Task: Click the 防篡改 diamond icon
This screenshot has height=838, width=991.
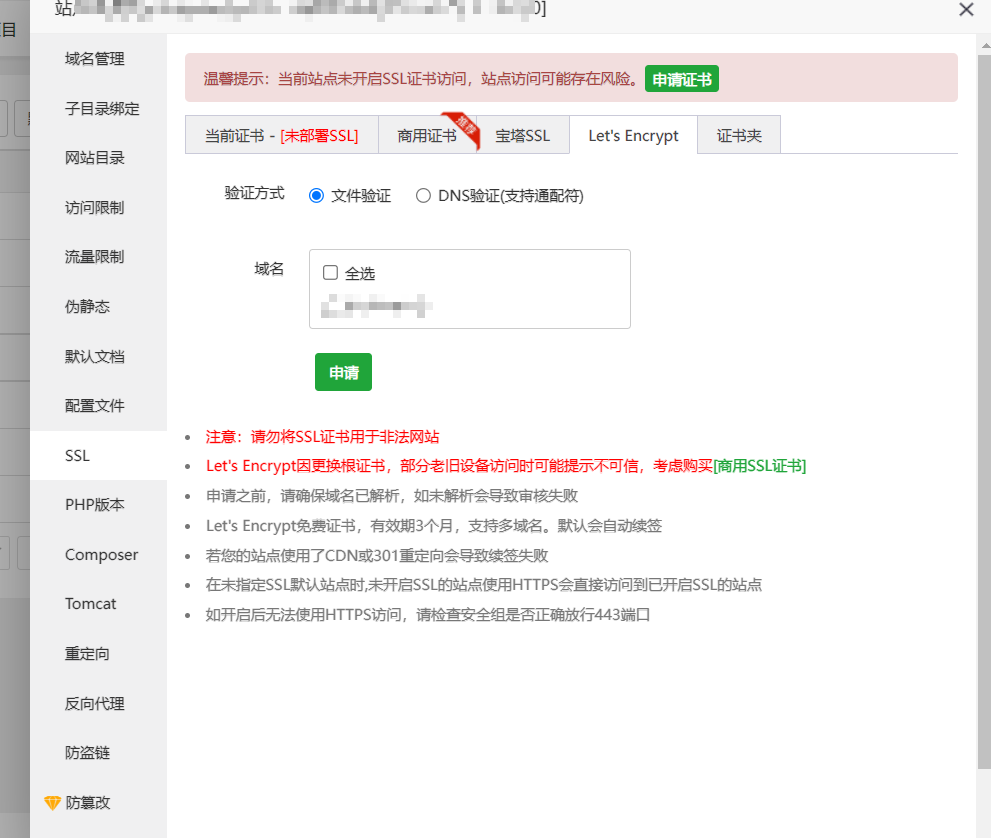Action: (x=52, y=803)
